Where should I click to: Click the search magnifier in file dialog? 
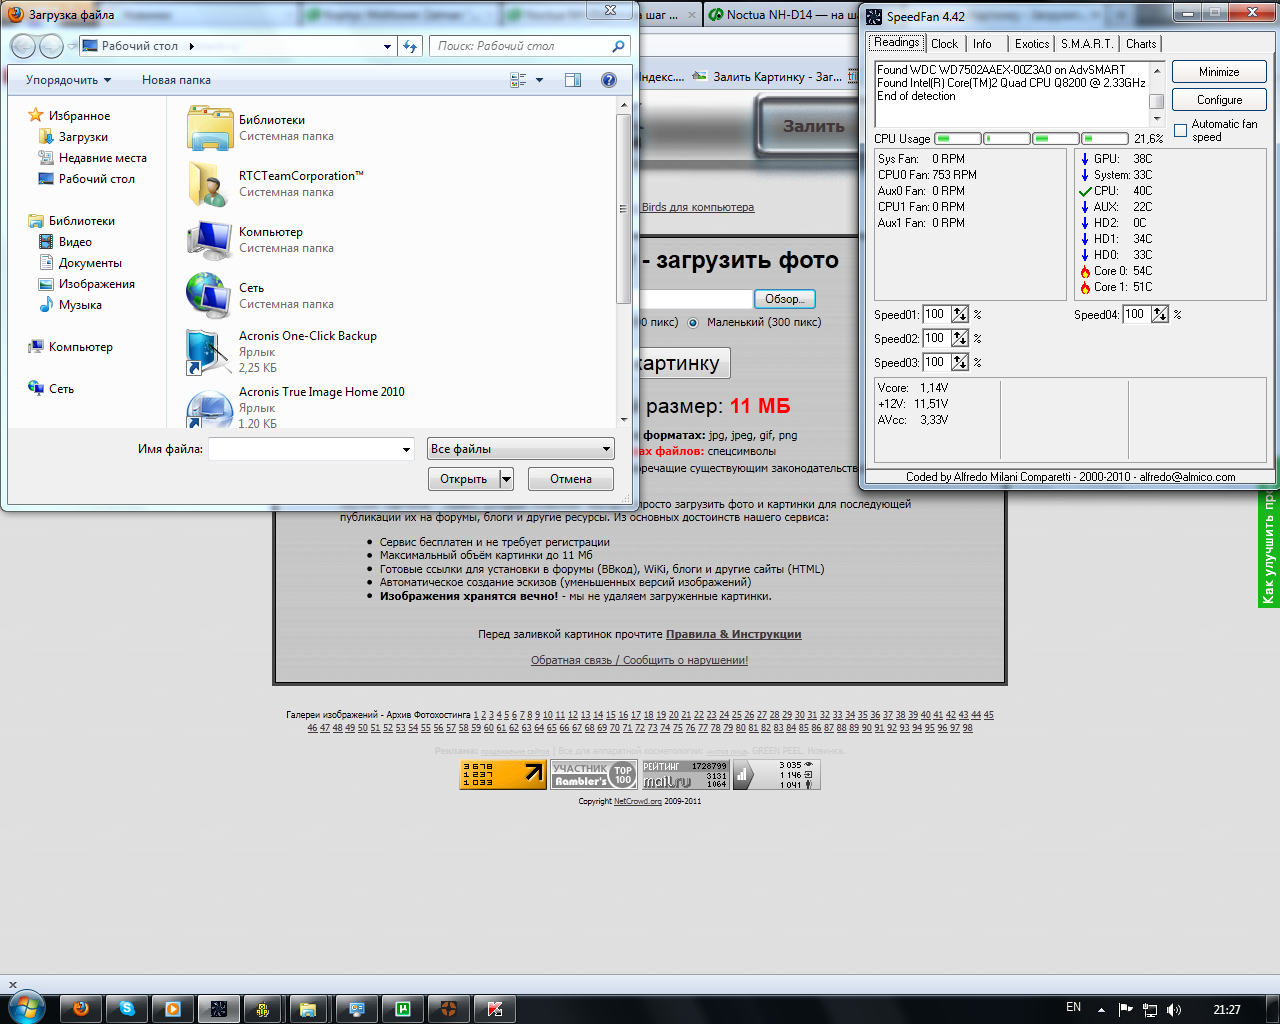coord(618,46)
